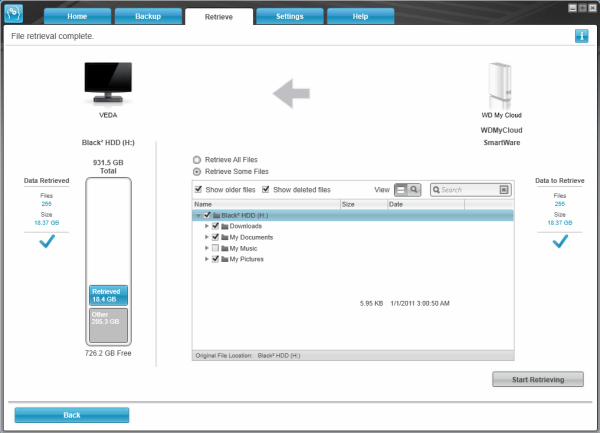The width and height of the screenshot is (600, 433).
Task: Click the Data to Retrieve 255 files value
Action: pyautogui.click(x=560, y=204)
